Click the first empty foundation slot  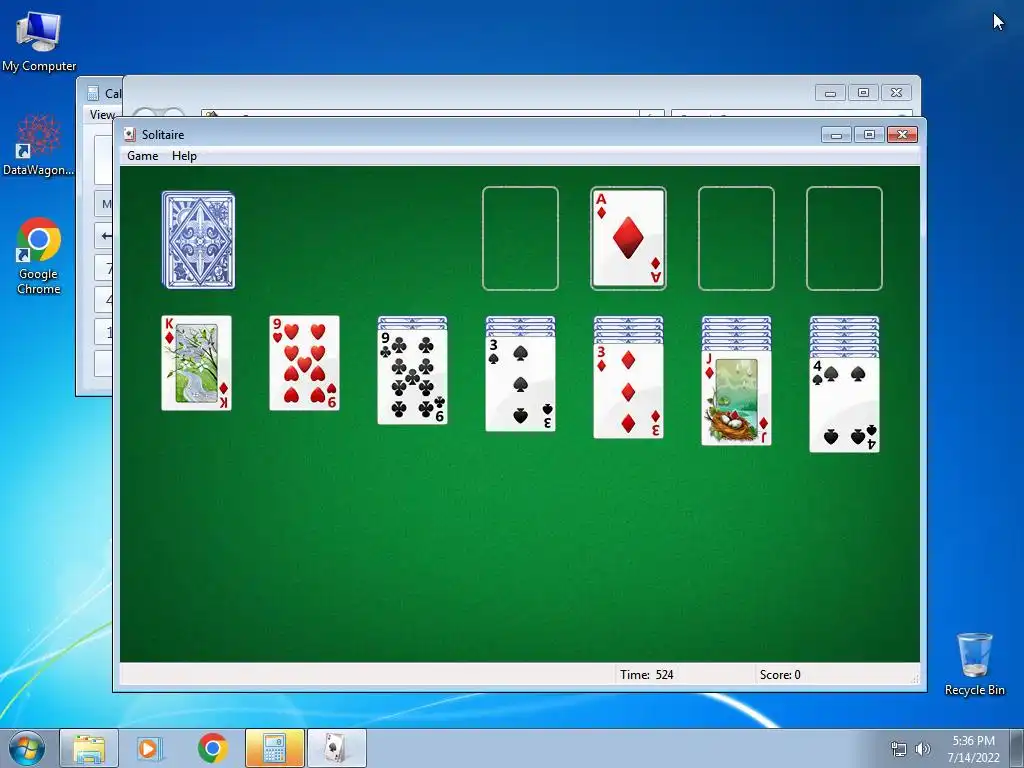click(520, 238)
